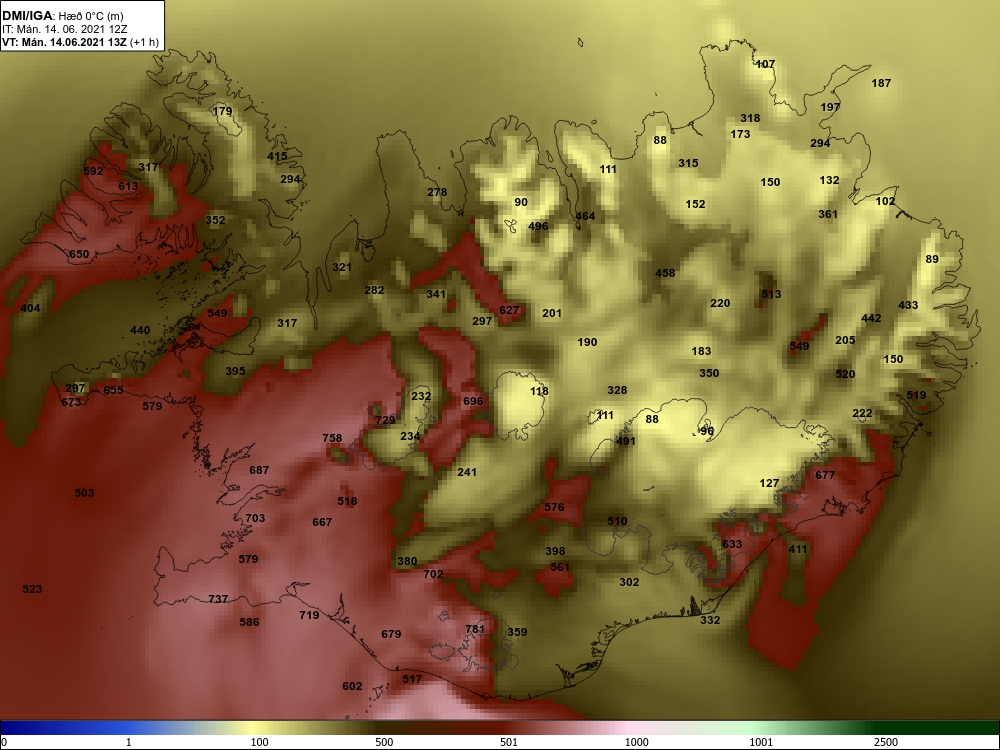
Task: Click the map value 737
Action: (x=218, y=599)
